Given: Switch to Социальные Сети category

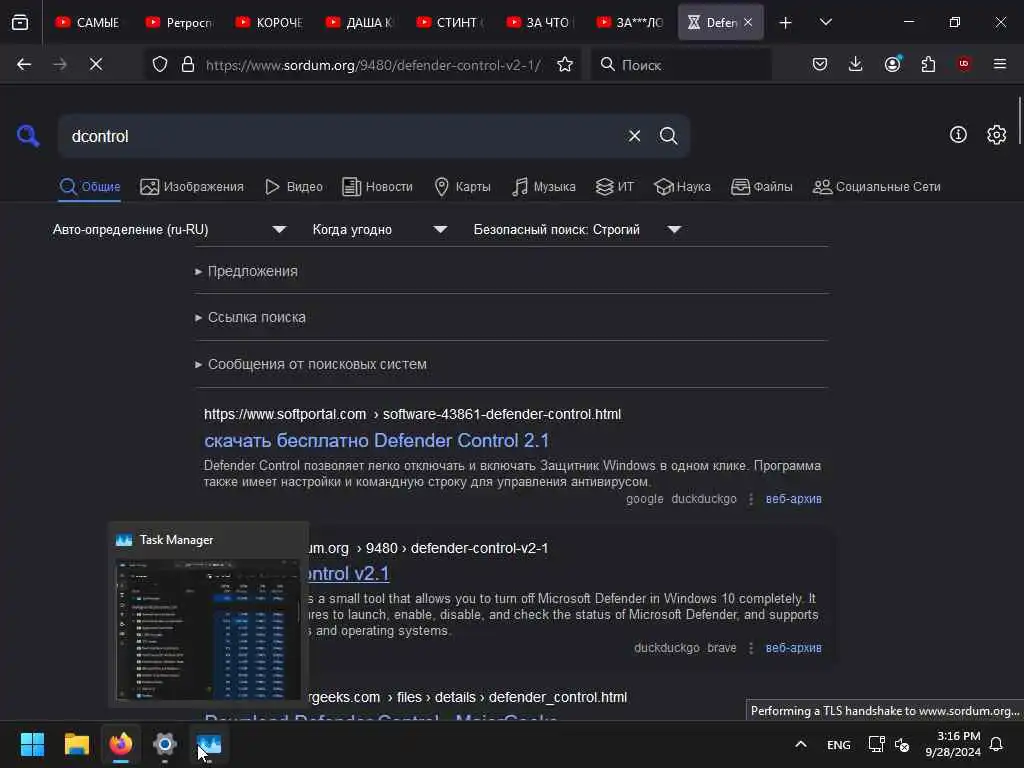Looking at the screenshot, I should [x=876, y=187].
